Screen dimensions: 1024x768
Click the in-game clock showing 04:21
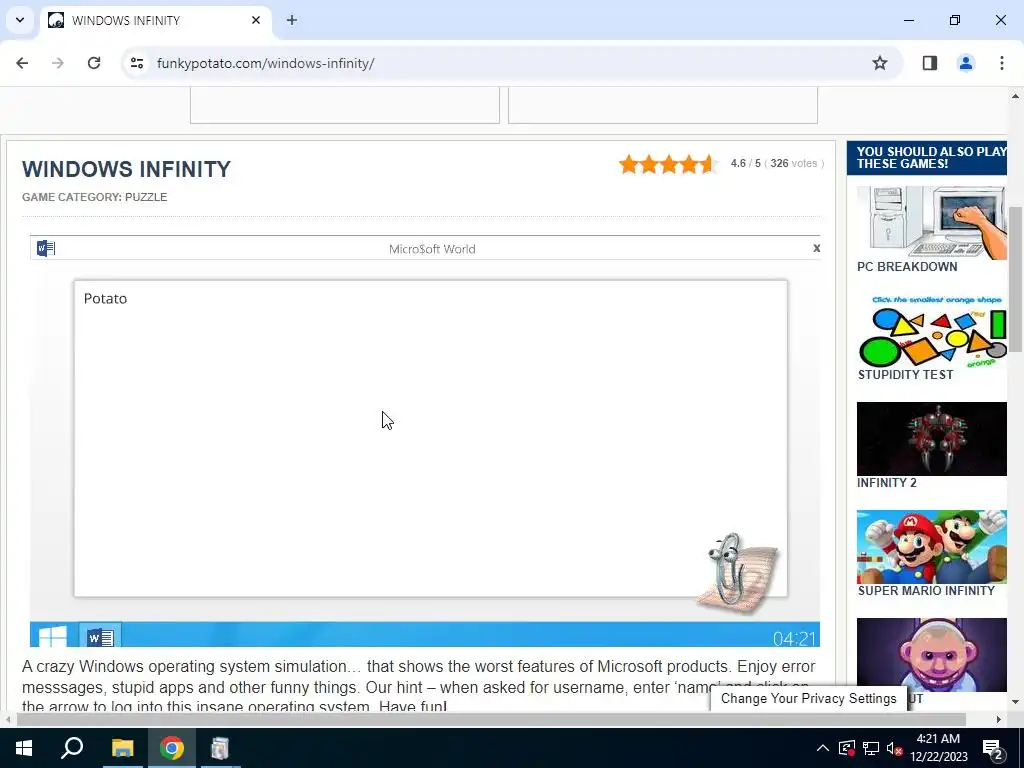pos(794,638)
